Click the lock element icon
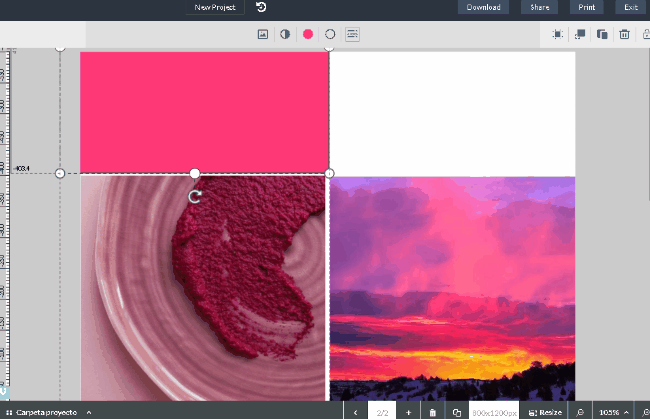 [x=646, y=34]
